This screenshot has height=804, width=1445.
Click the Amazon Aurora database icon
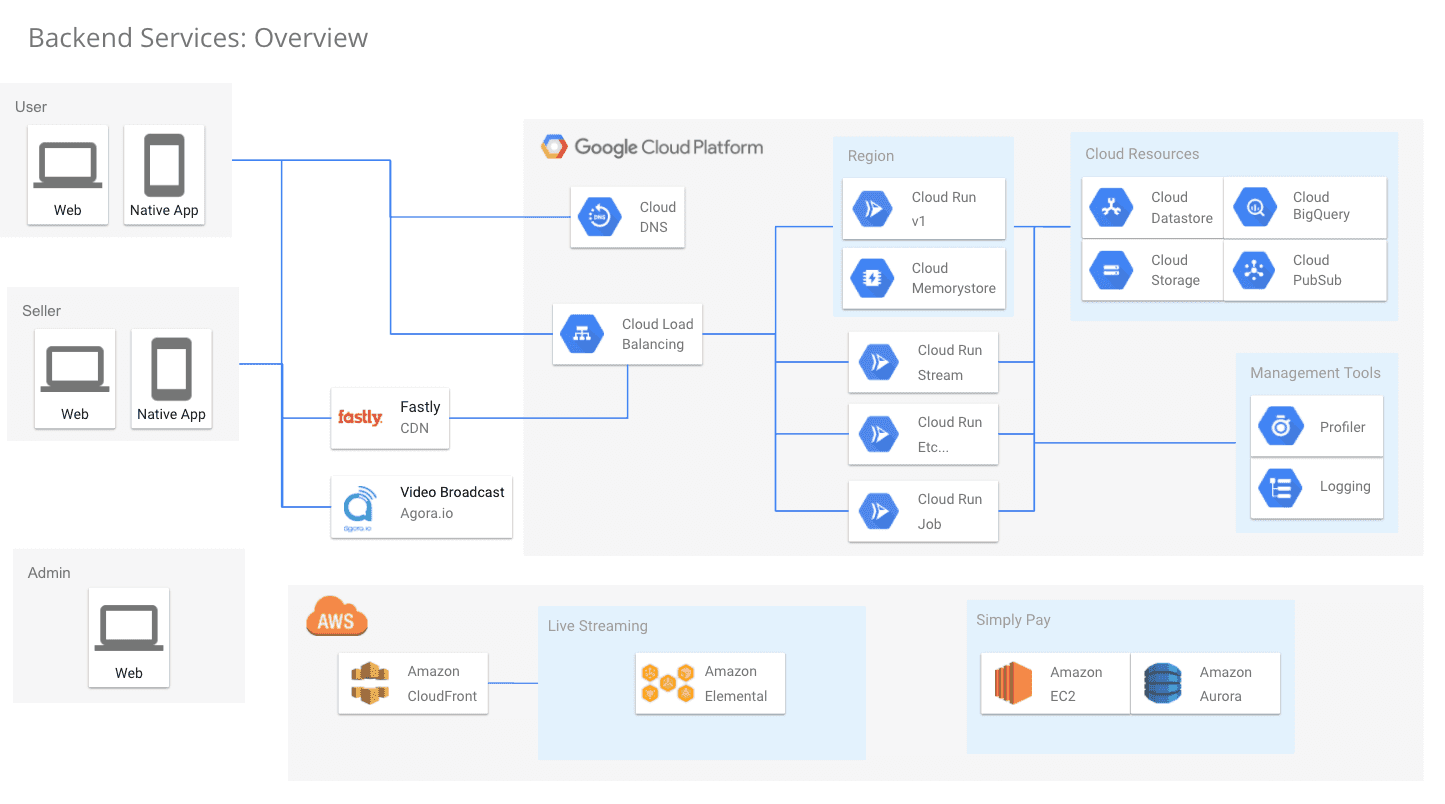click(x=1162, y=684)
